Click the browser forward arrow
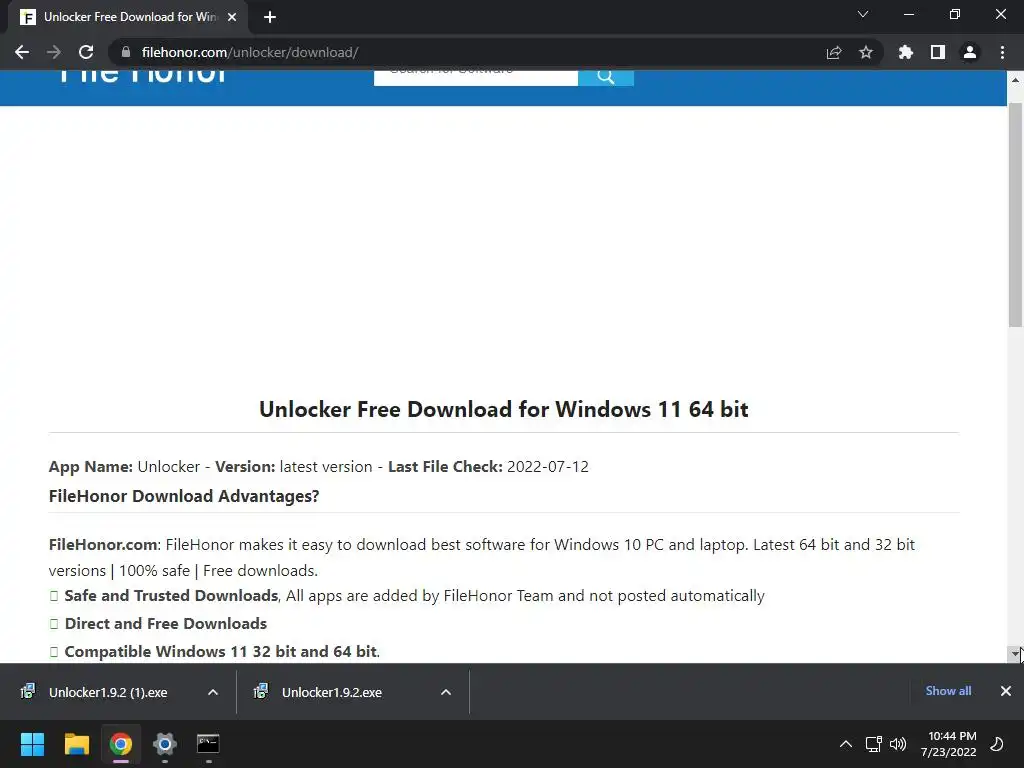Image resolution: width=1024 pixels, height=768 pixels. 54,52
